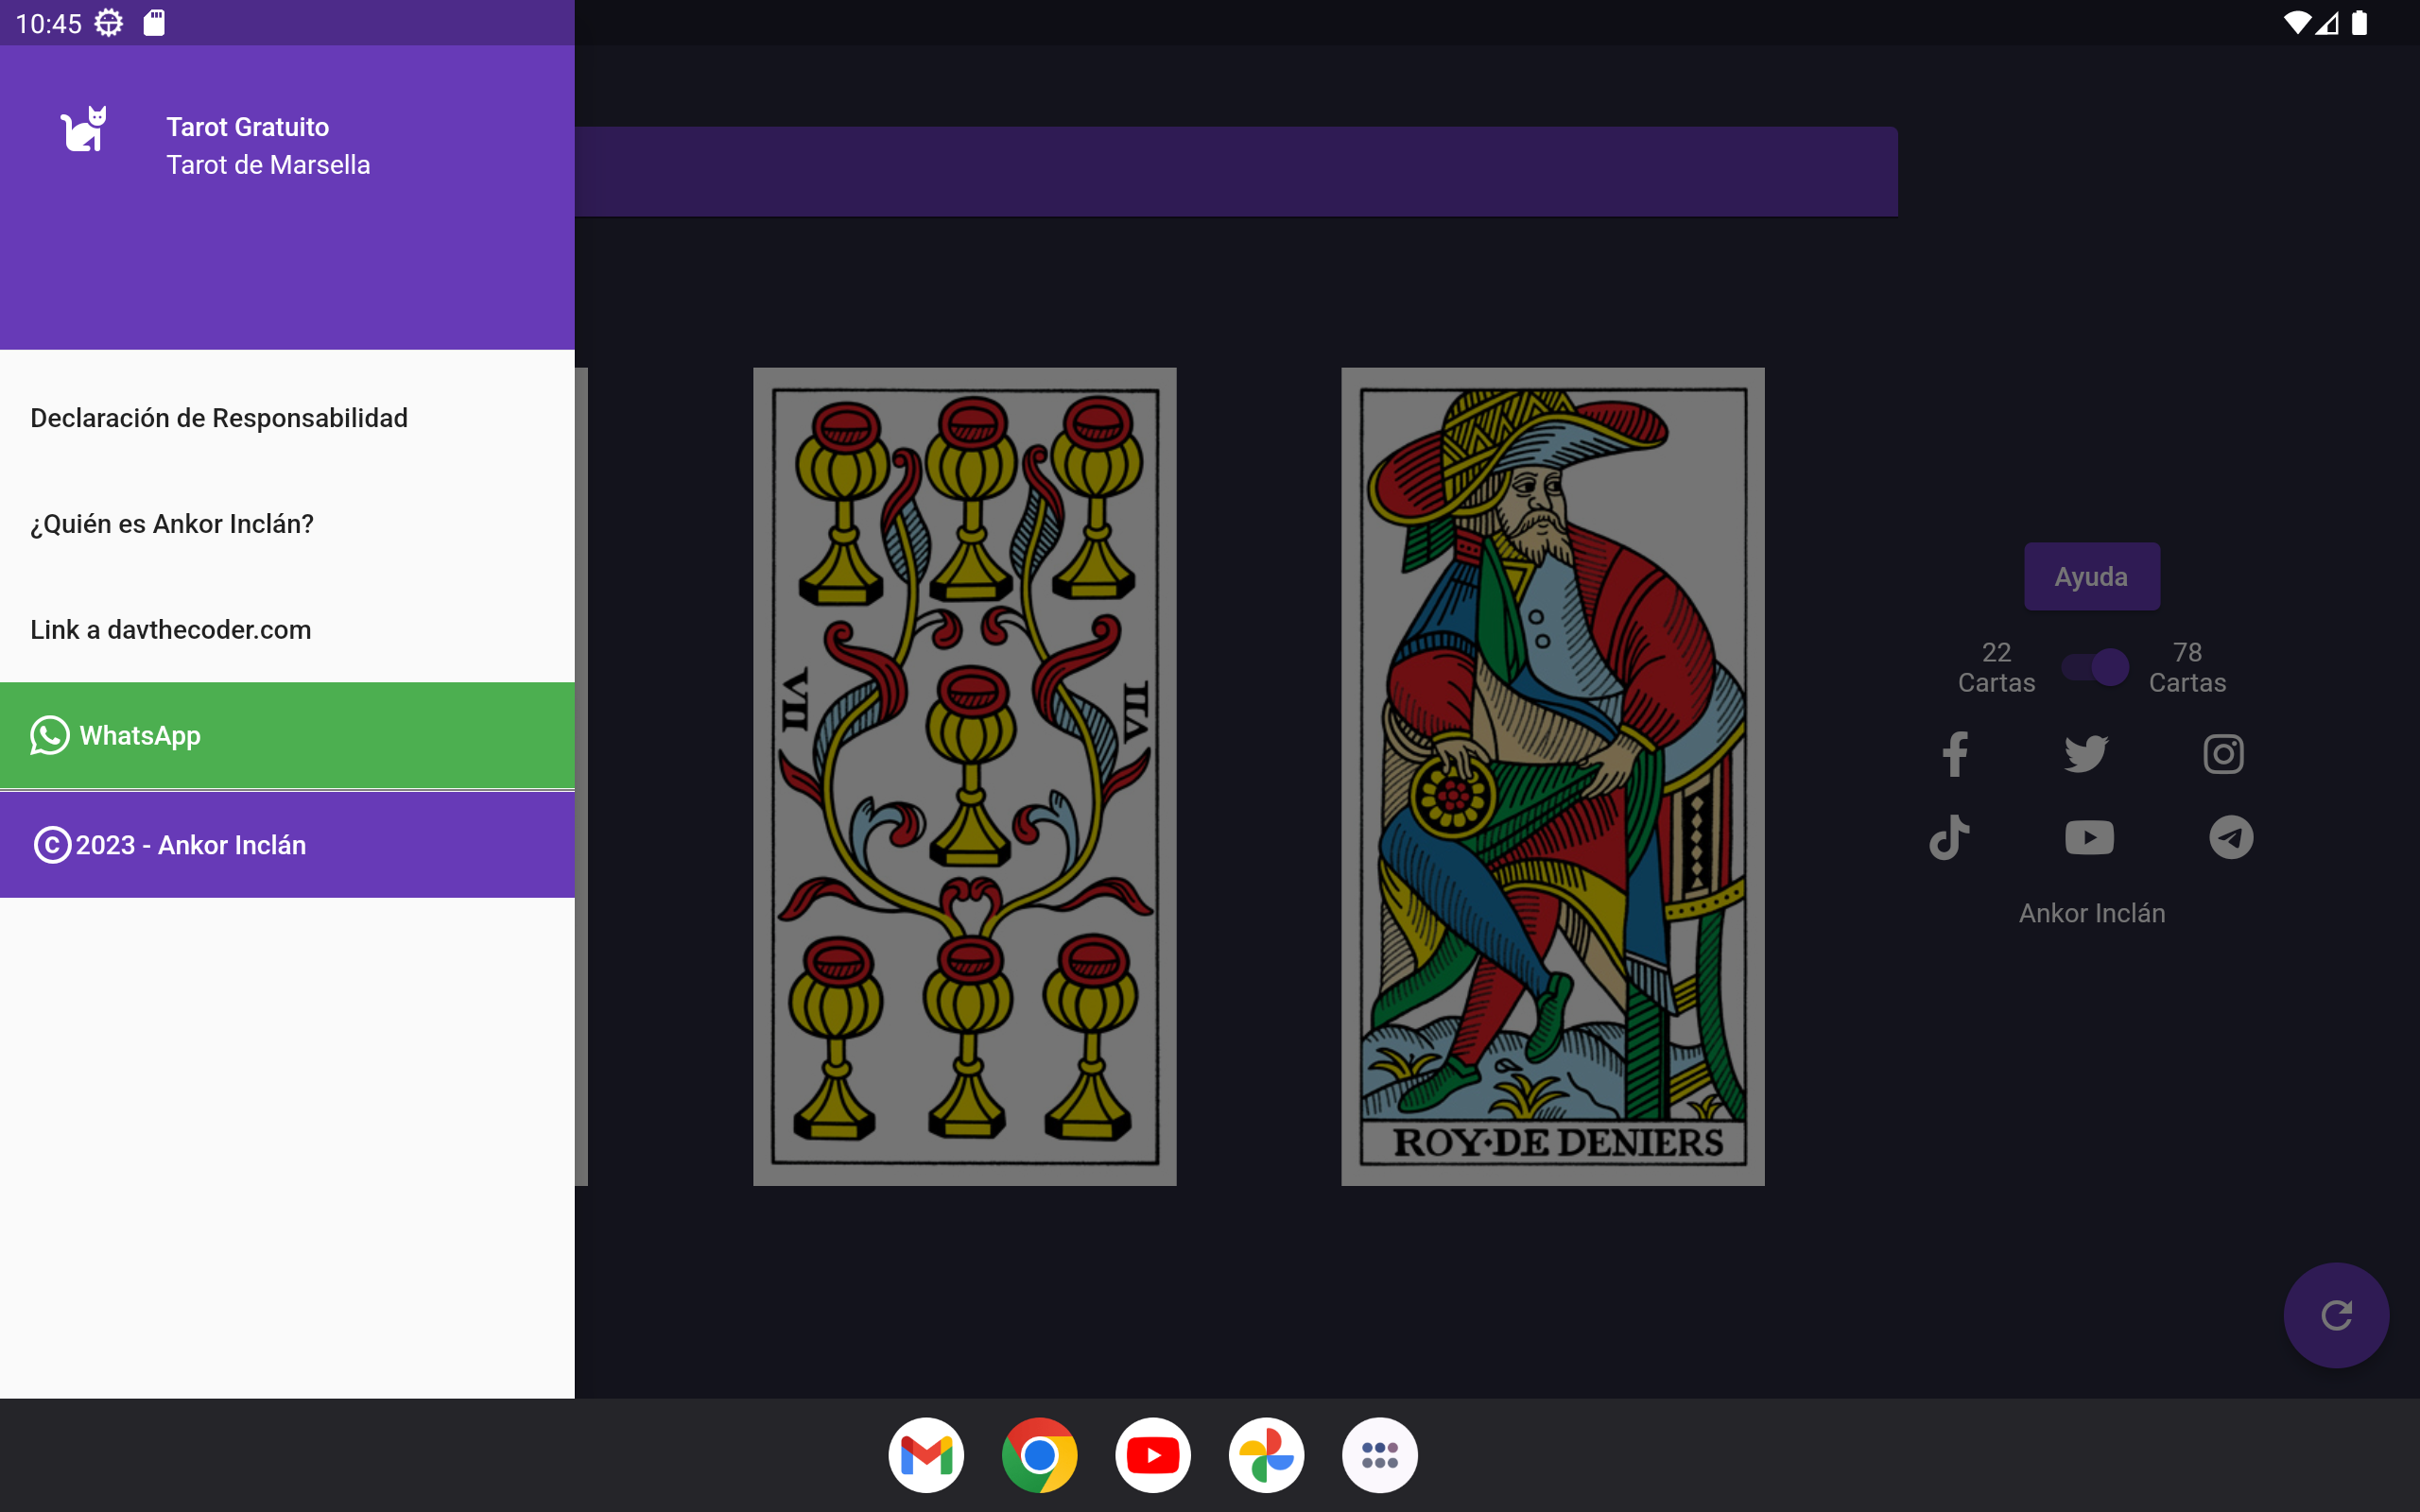This screenshot has width=2420, height=1512.
Task: Tap the Ayuda help button
Action: click(2091, 577)
